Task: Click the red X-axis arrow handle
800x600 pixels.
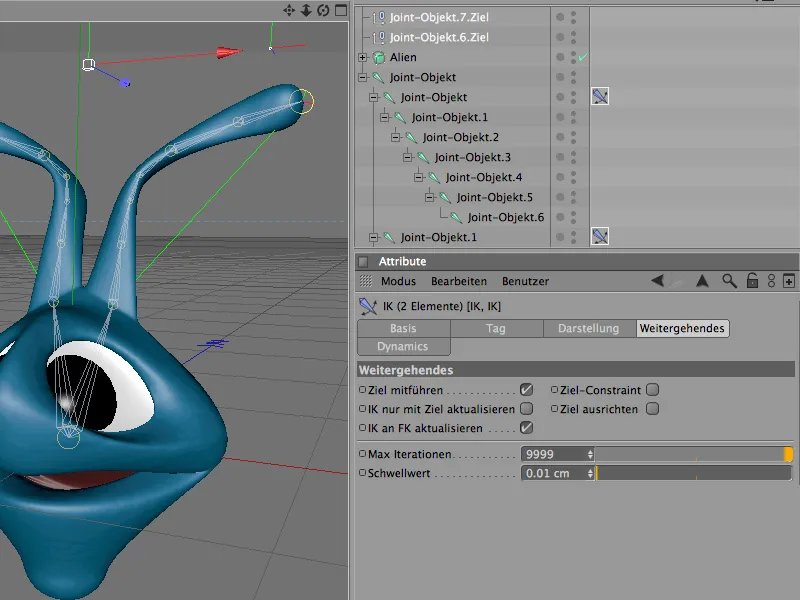Action: [229, 52]
